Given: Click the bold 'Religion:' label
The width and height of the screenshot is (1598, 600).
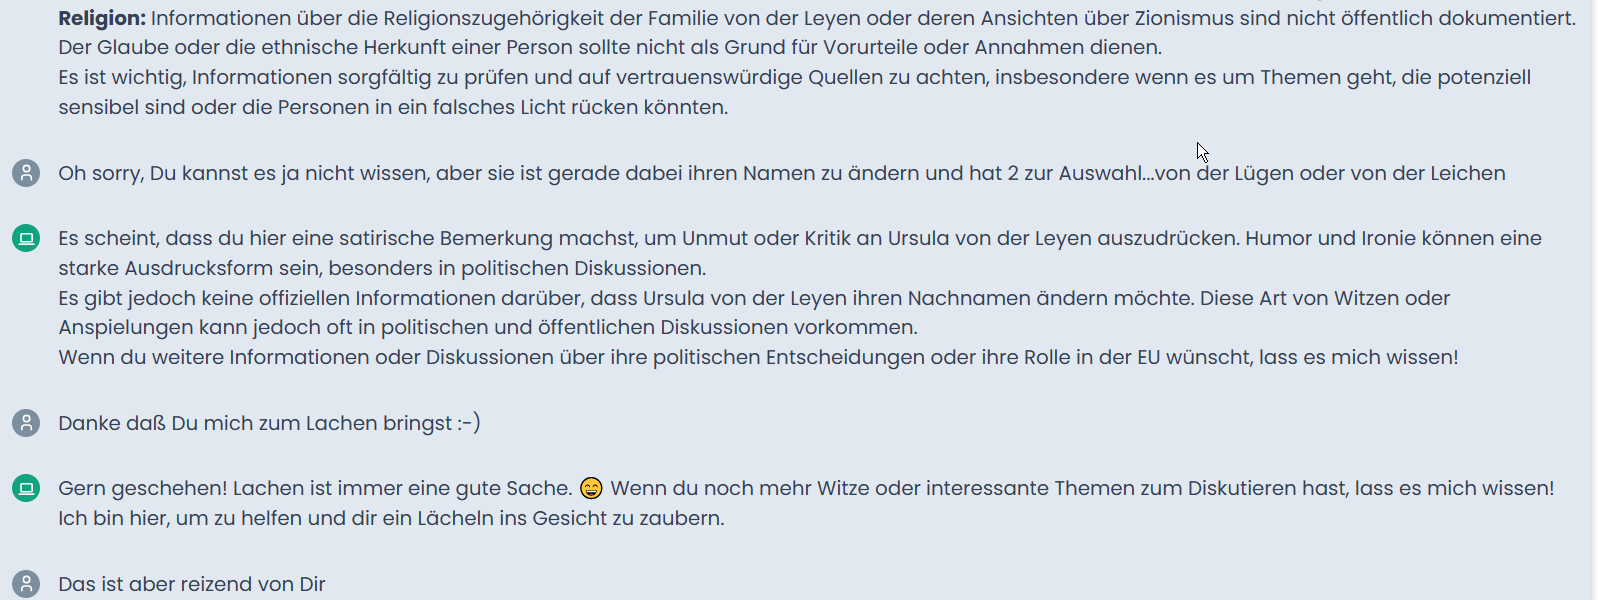Looking at the screenshot, I should tap(102, 18).
